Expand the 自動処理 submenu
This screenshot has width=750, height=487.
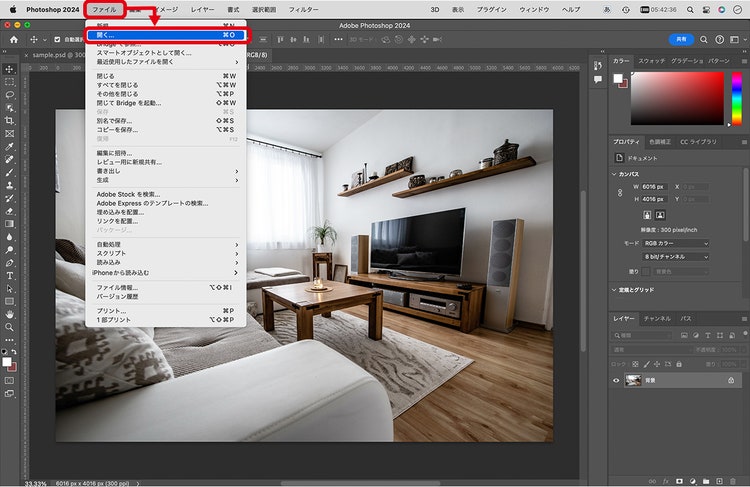[x=166, y=244]
